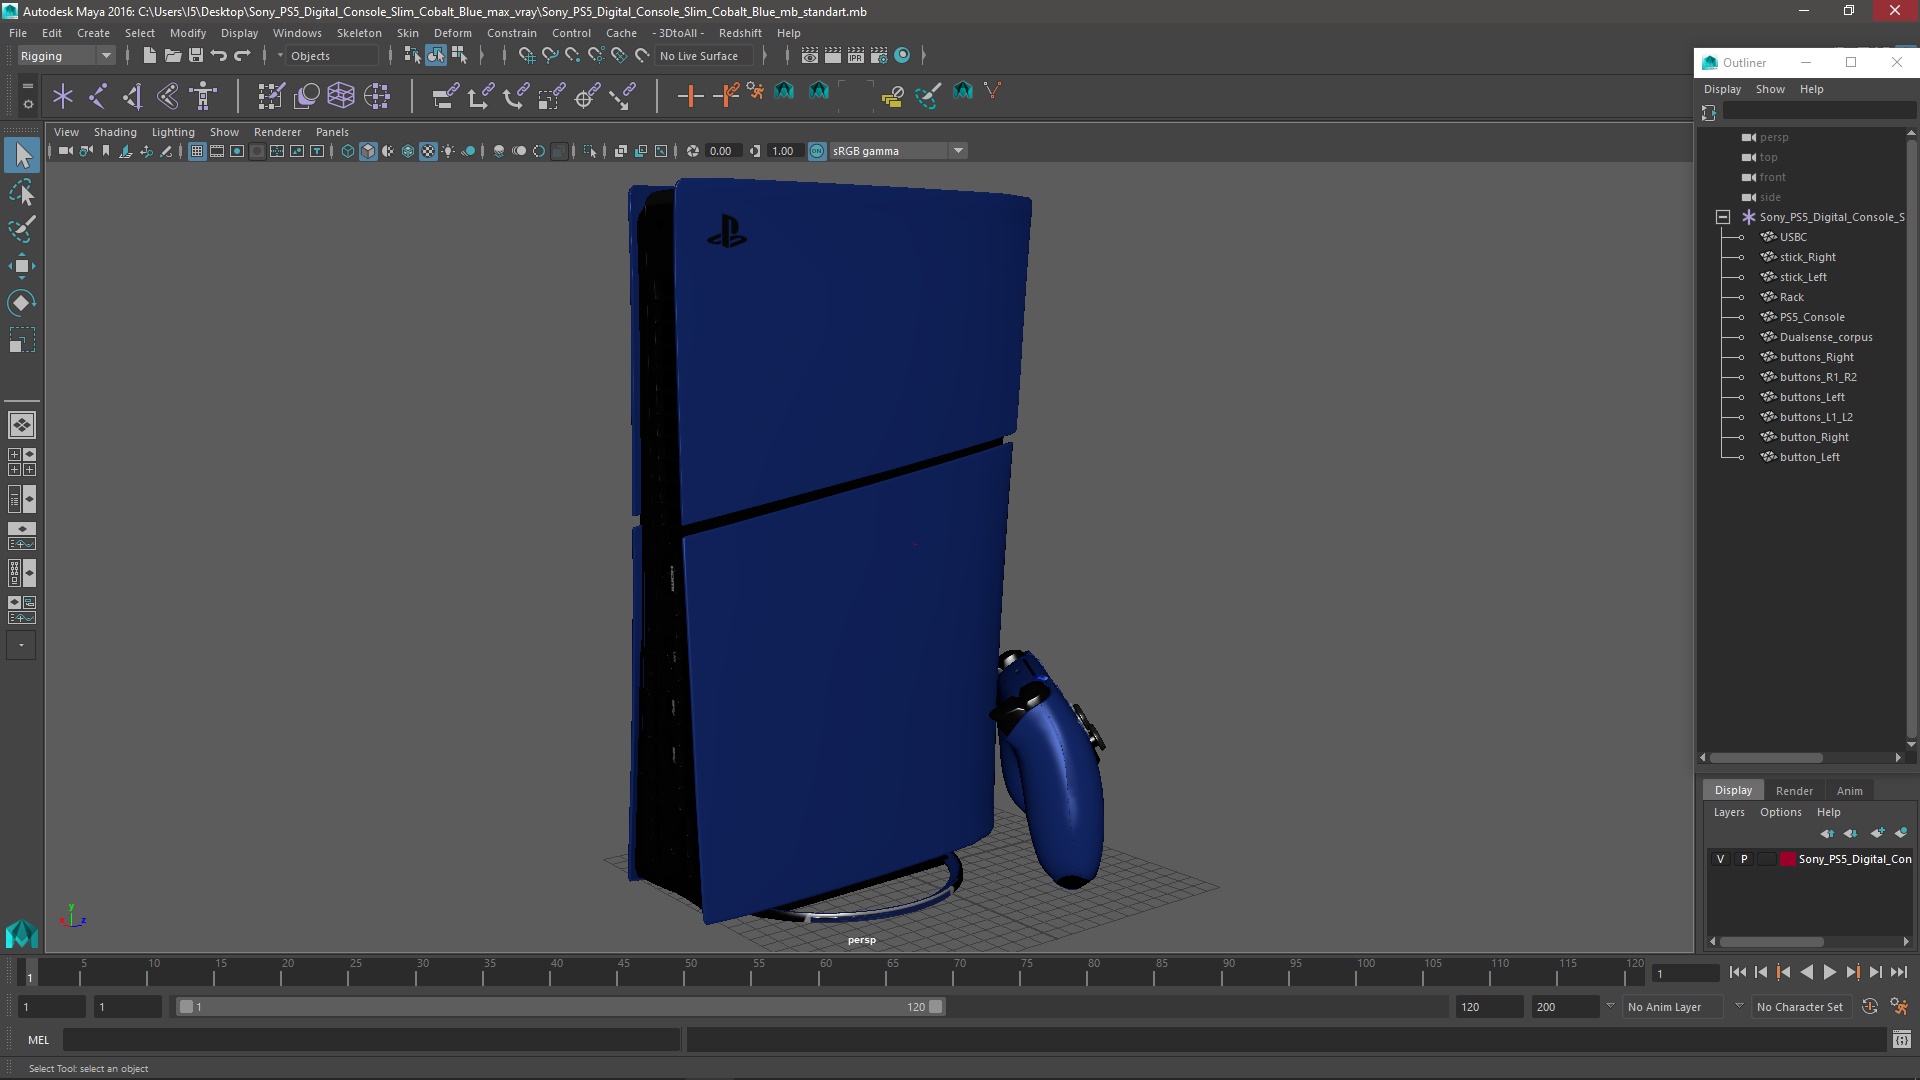The width and height of the screenshot is (1920, 1080).
Task: Activate the Lasso Select tool
Action: (22, 192)
